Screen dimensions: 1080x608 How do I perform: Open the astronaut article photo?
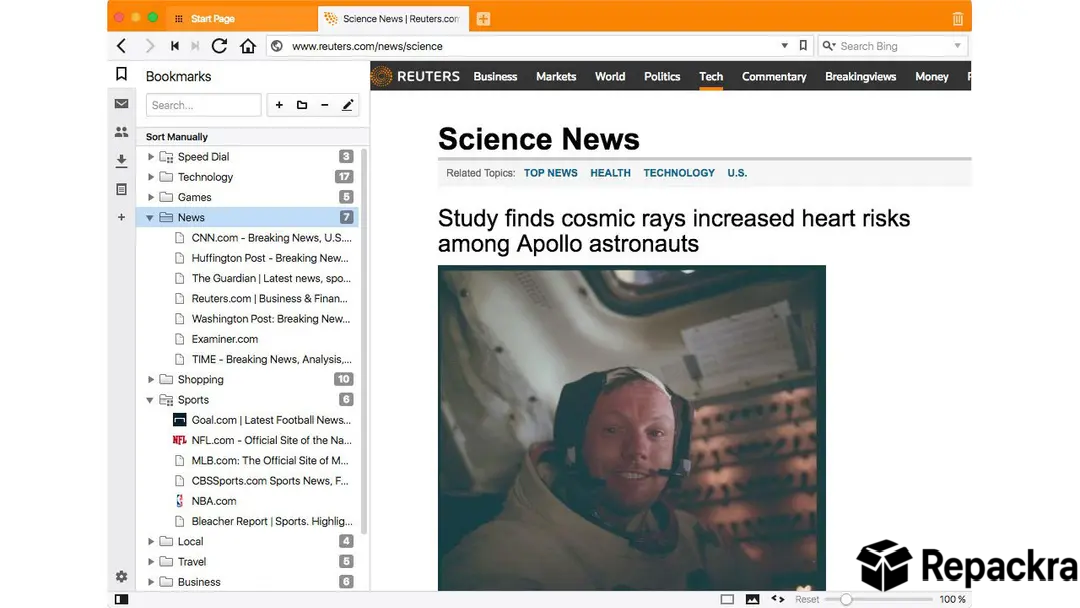[632, 428]
